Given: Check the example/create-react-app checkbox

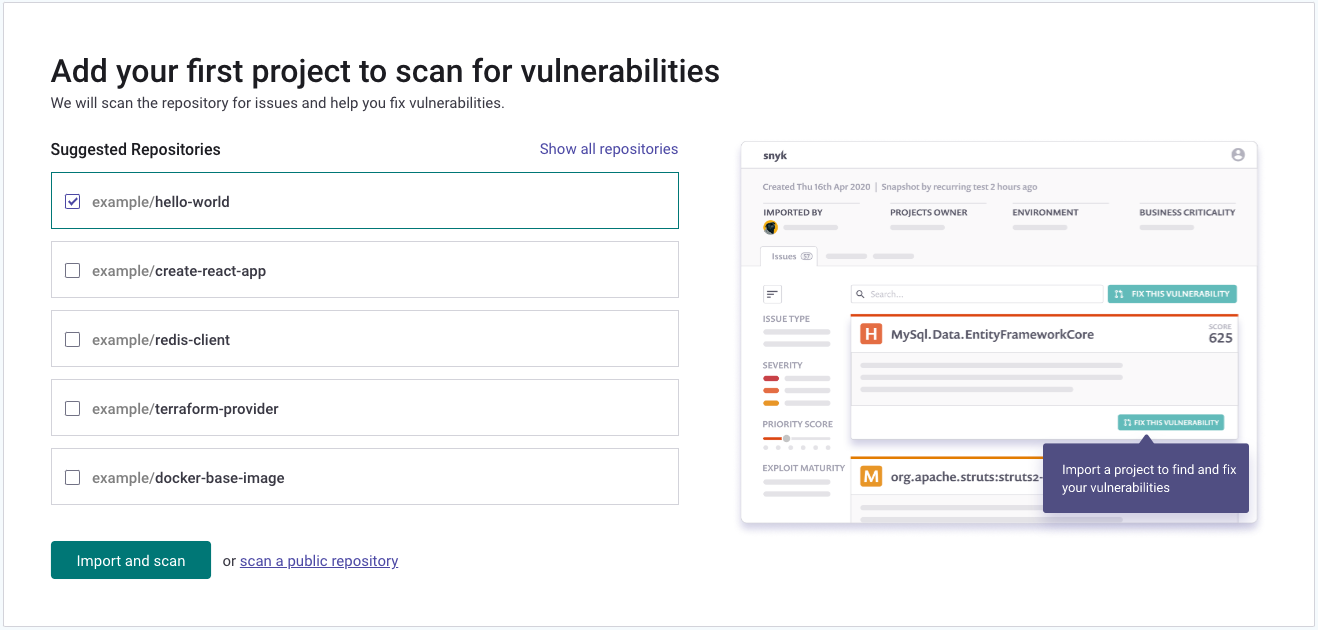Looking at the screenshot, I should (72, 270).
